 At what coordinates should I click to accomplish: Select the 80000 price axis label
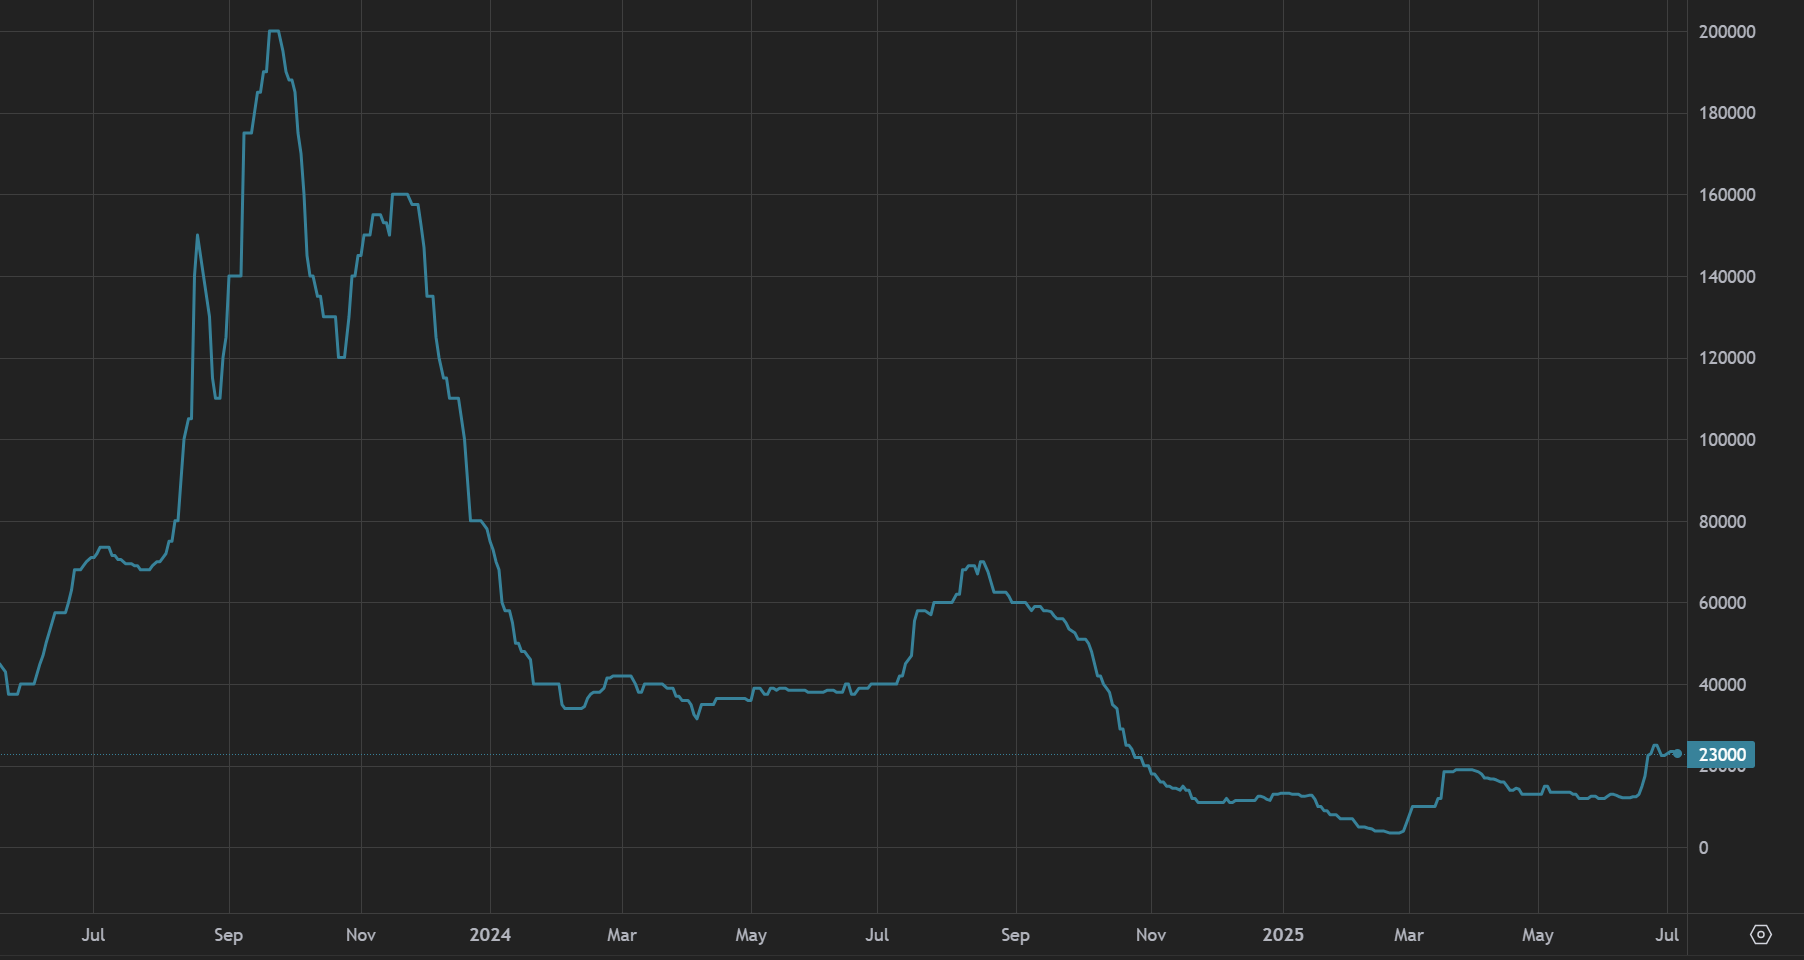click(x=1722, y=522)
